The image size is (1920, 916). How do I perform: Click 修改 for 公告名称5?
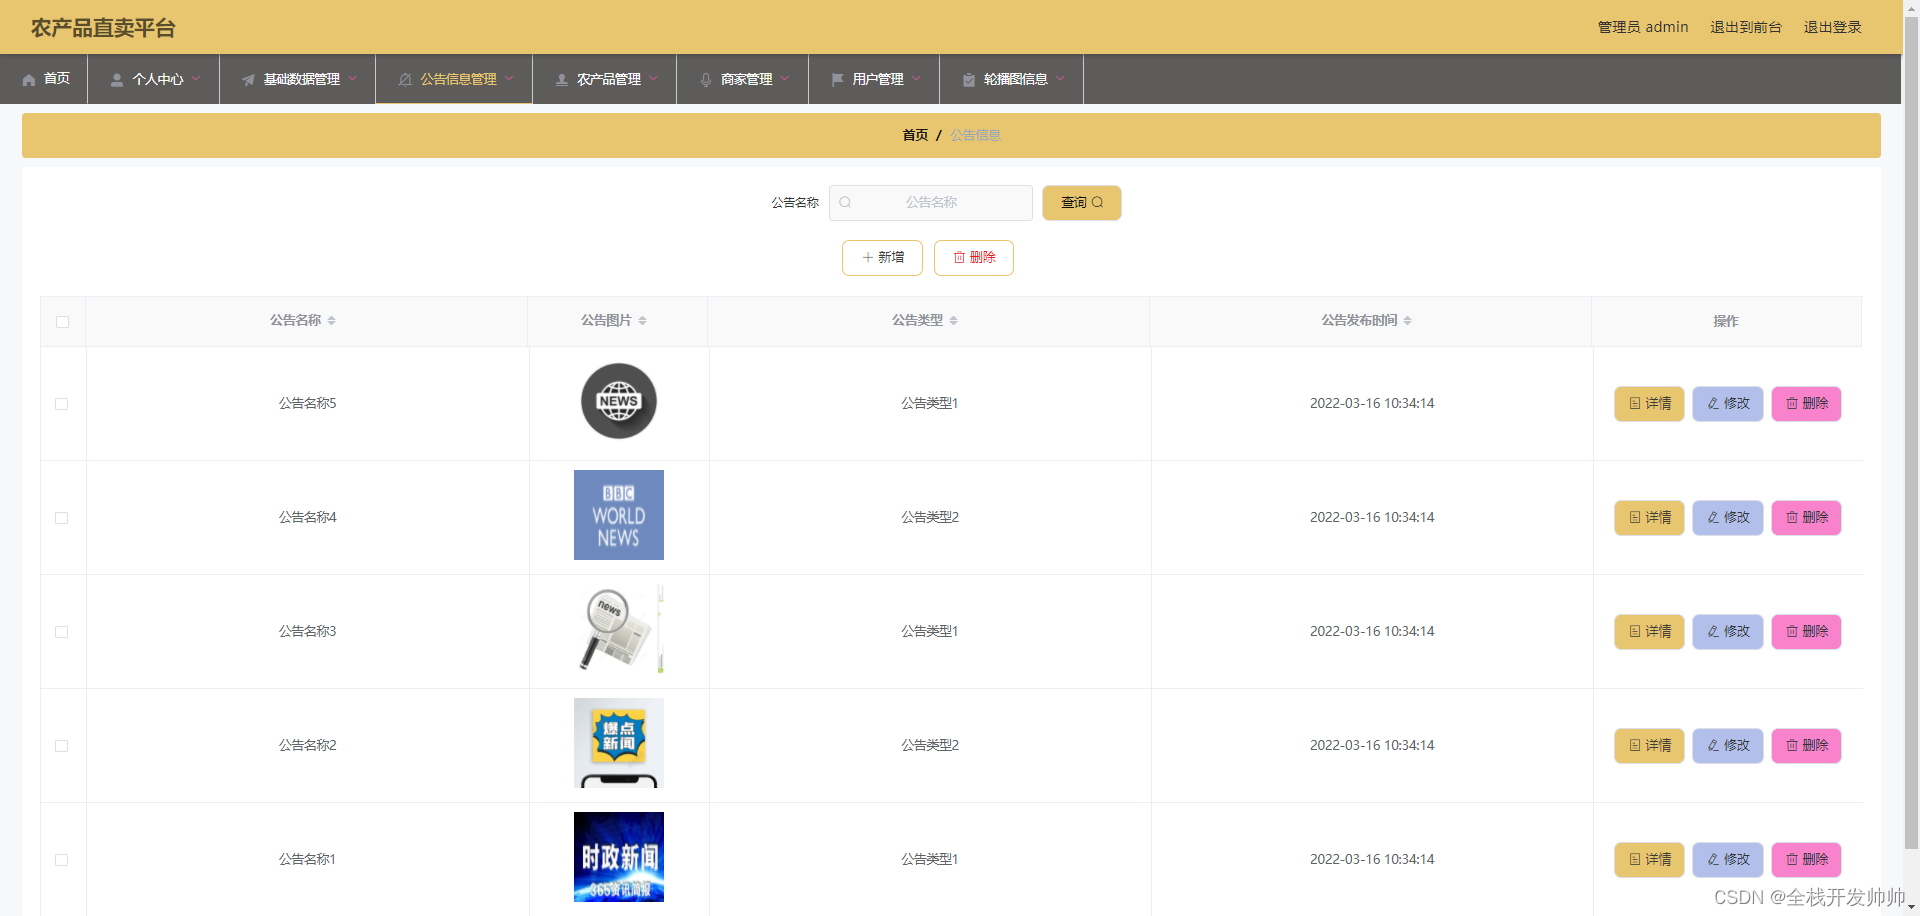pos(1728,404)
